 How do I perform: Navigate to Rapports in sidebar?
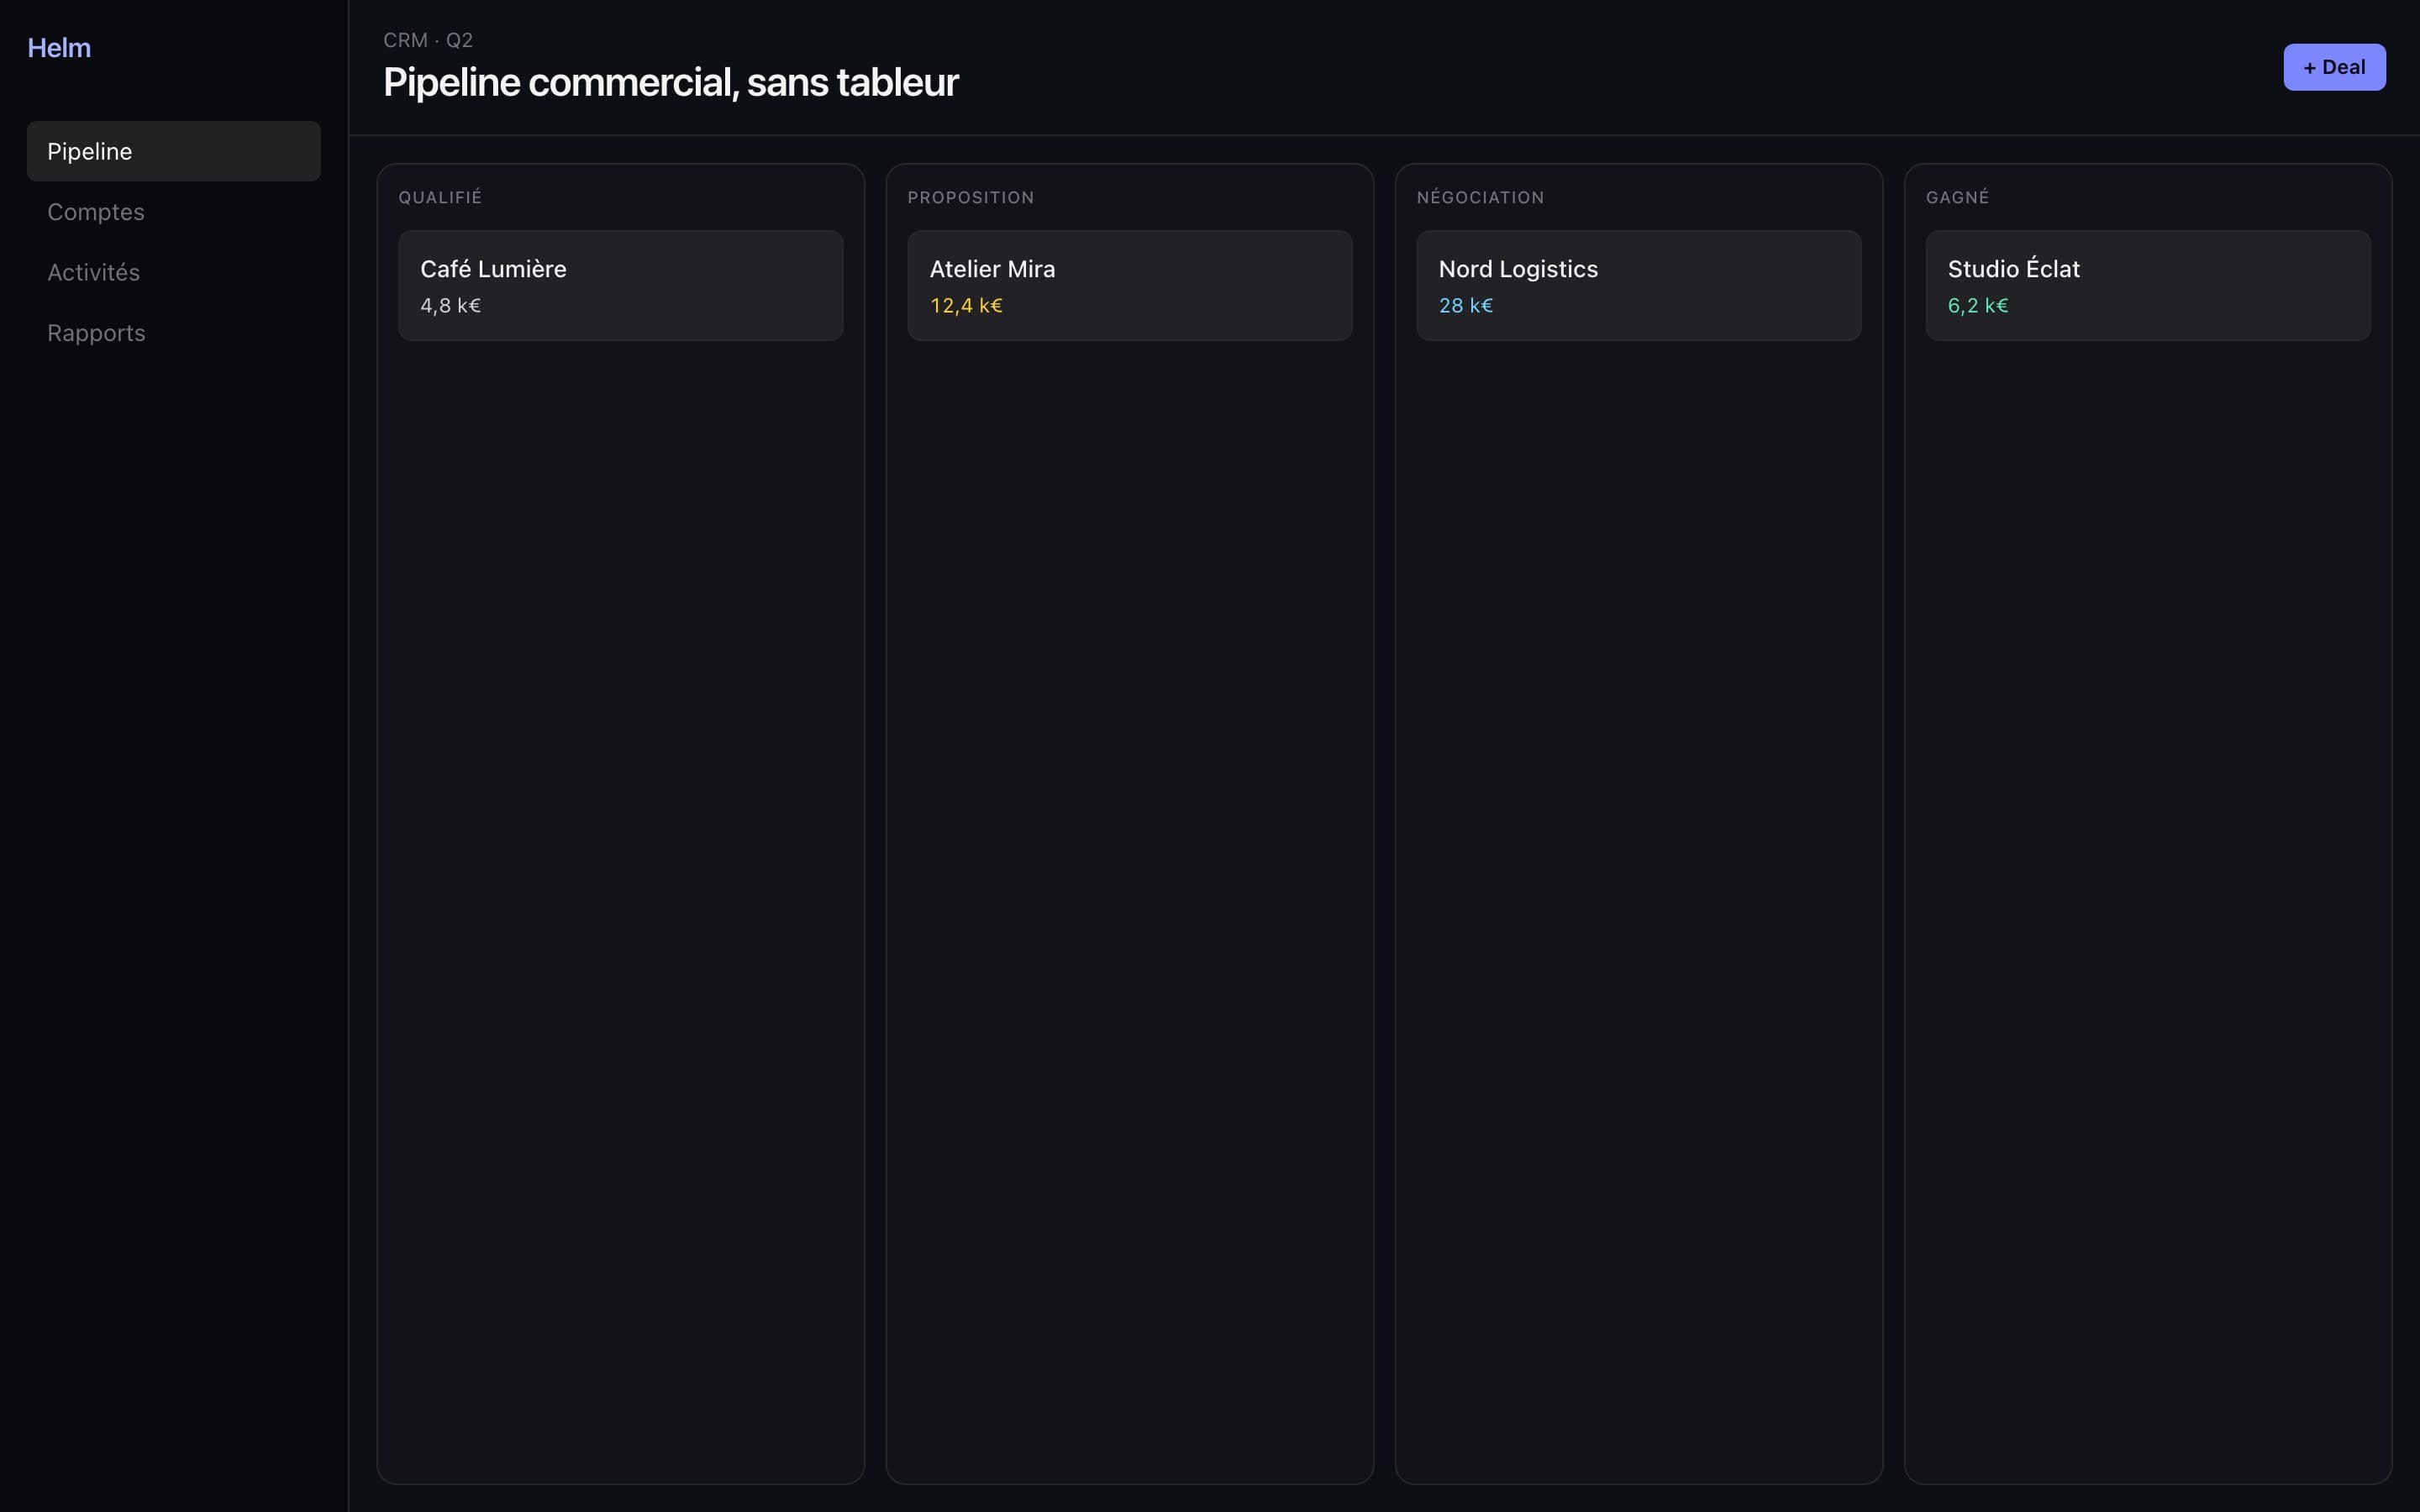[x=173, y=333]
